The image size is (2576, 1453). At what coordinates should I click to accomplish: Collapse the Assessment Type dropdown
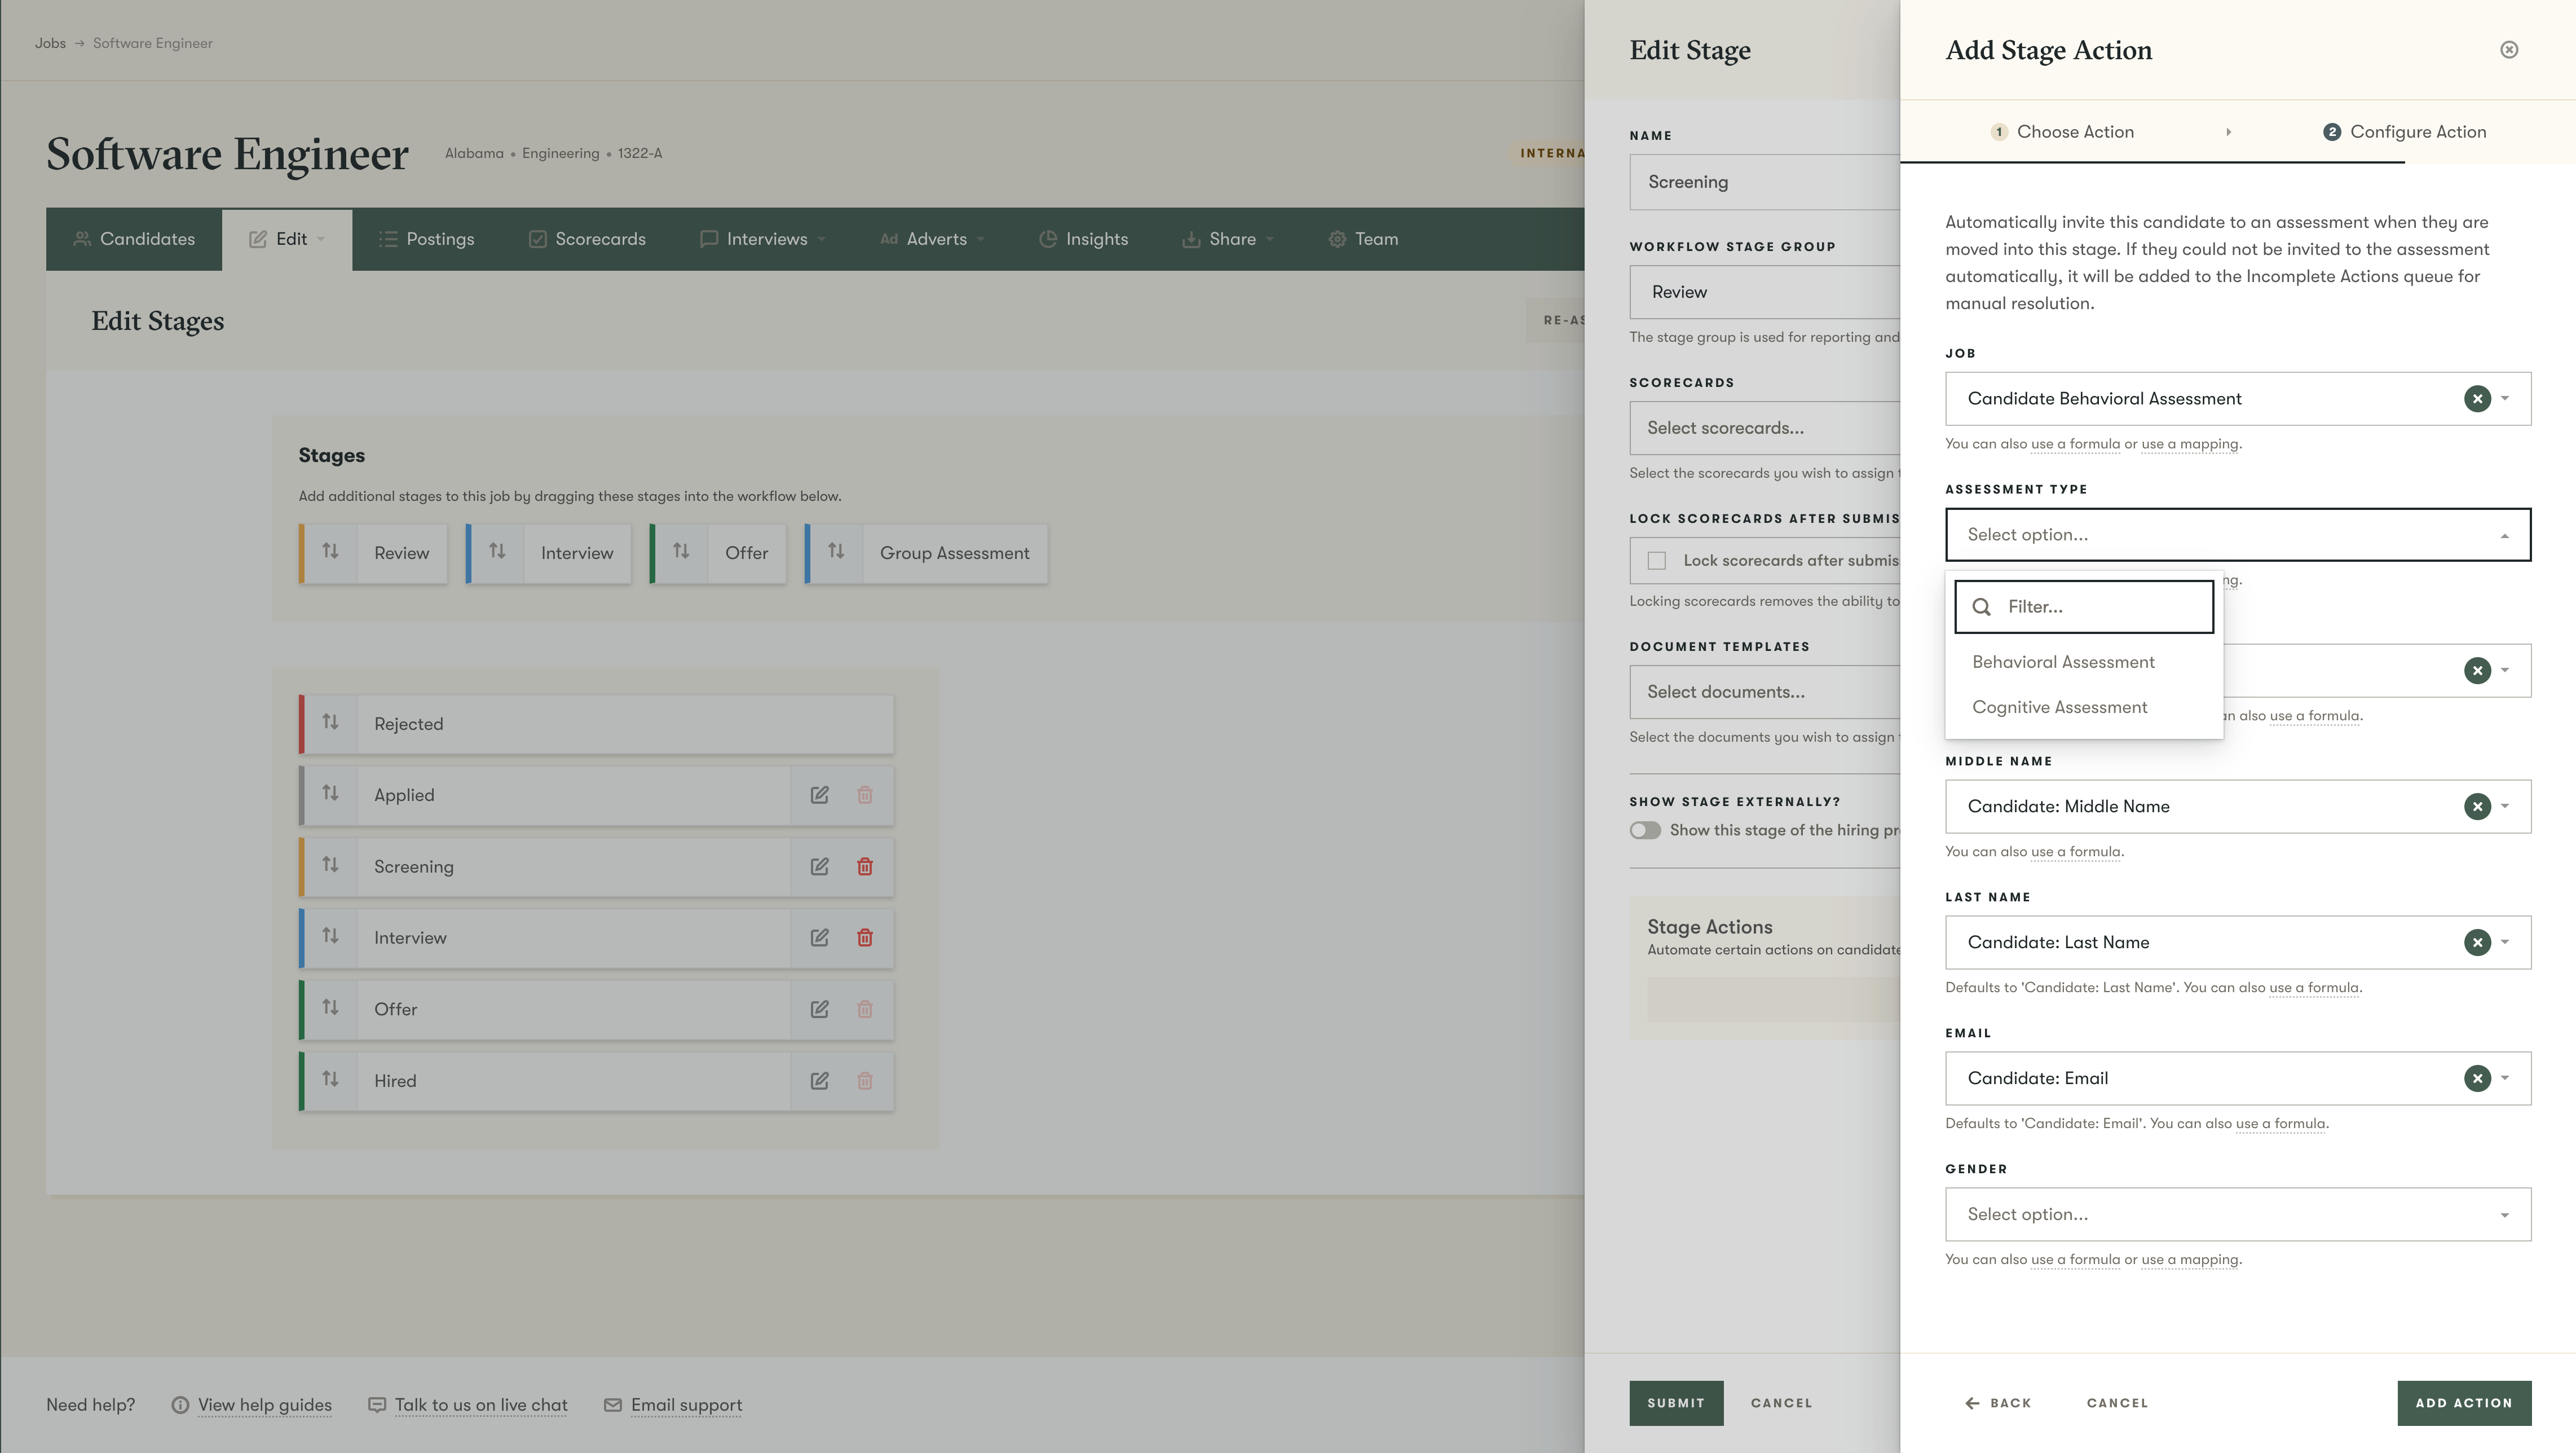click(x=2504, y=535)
